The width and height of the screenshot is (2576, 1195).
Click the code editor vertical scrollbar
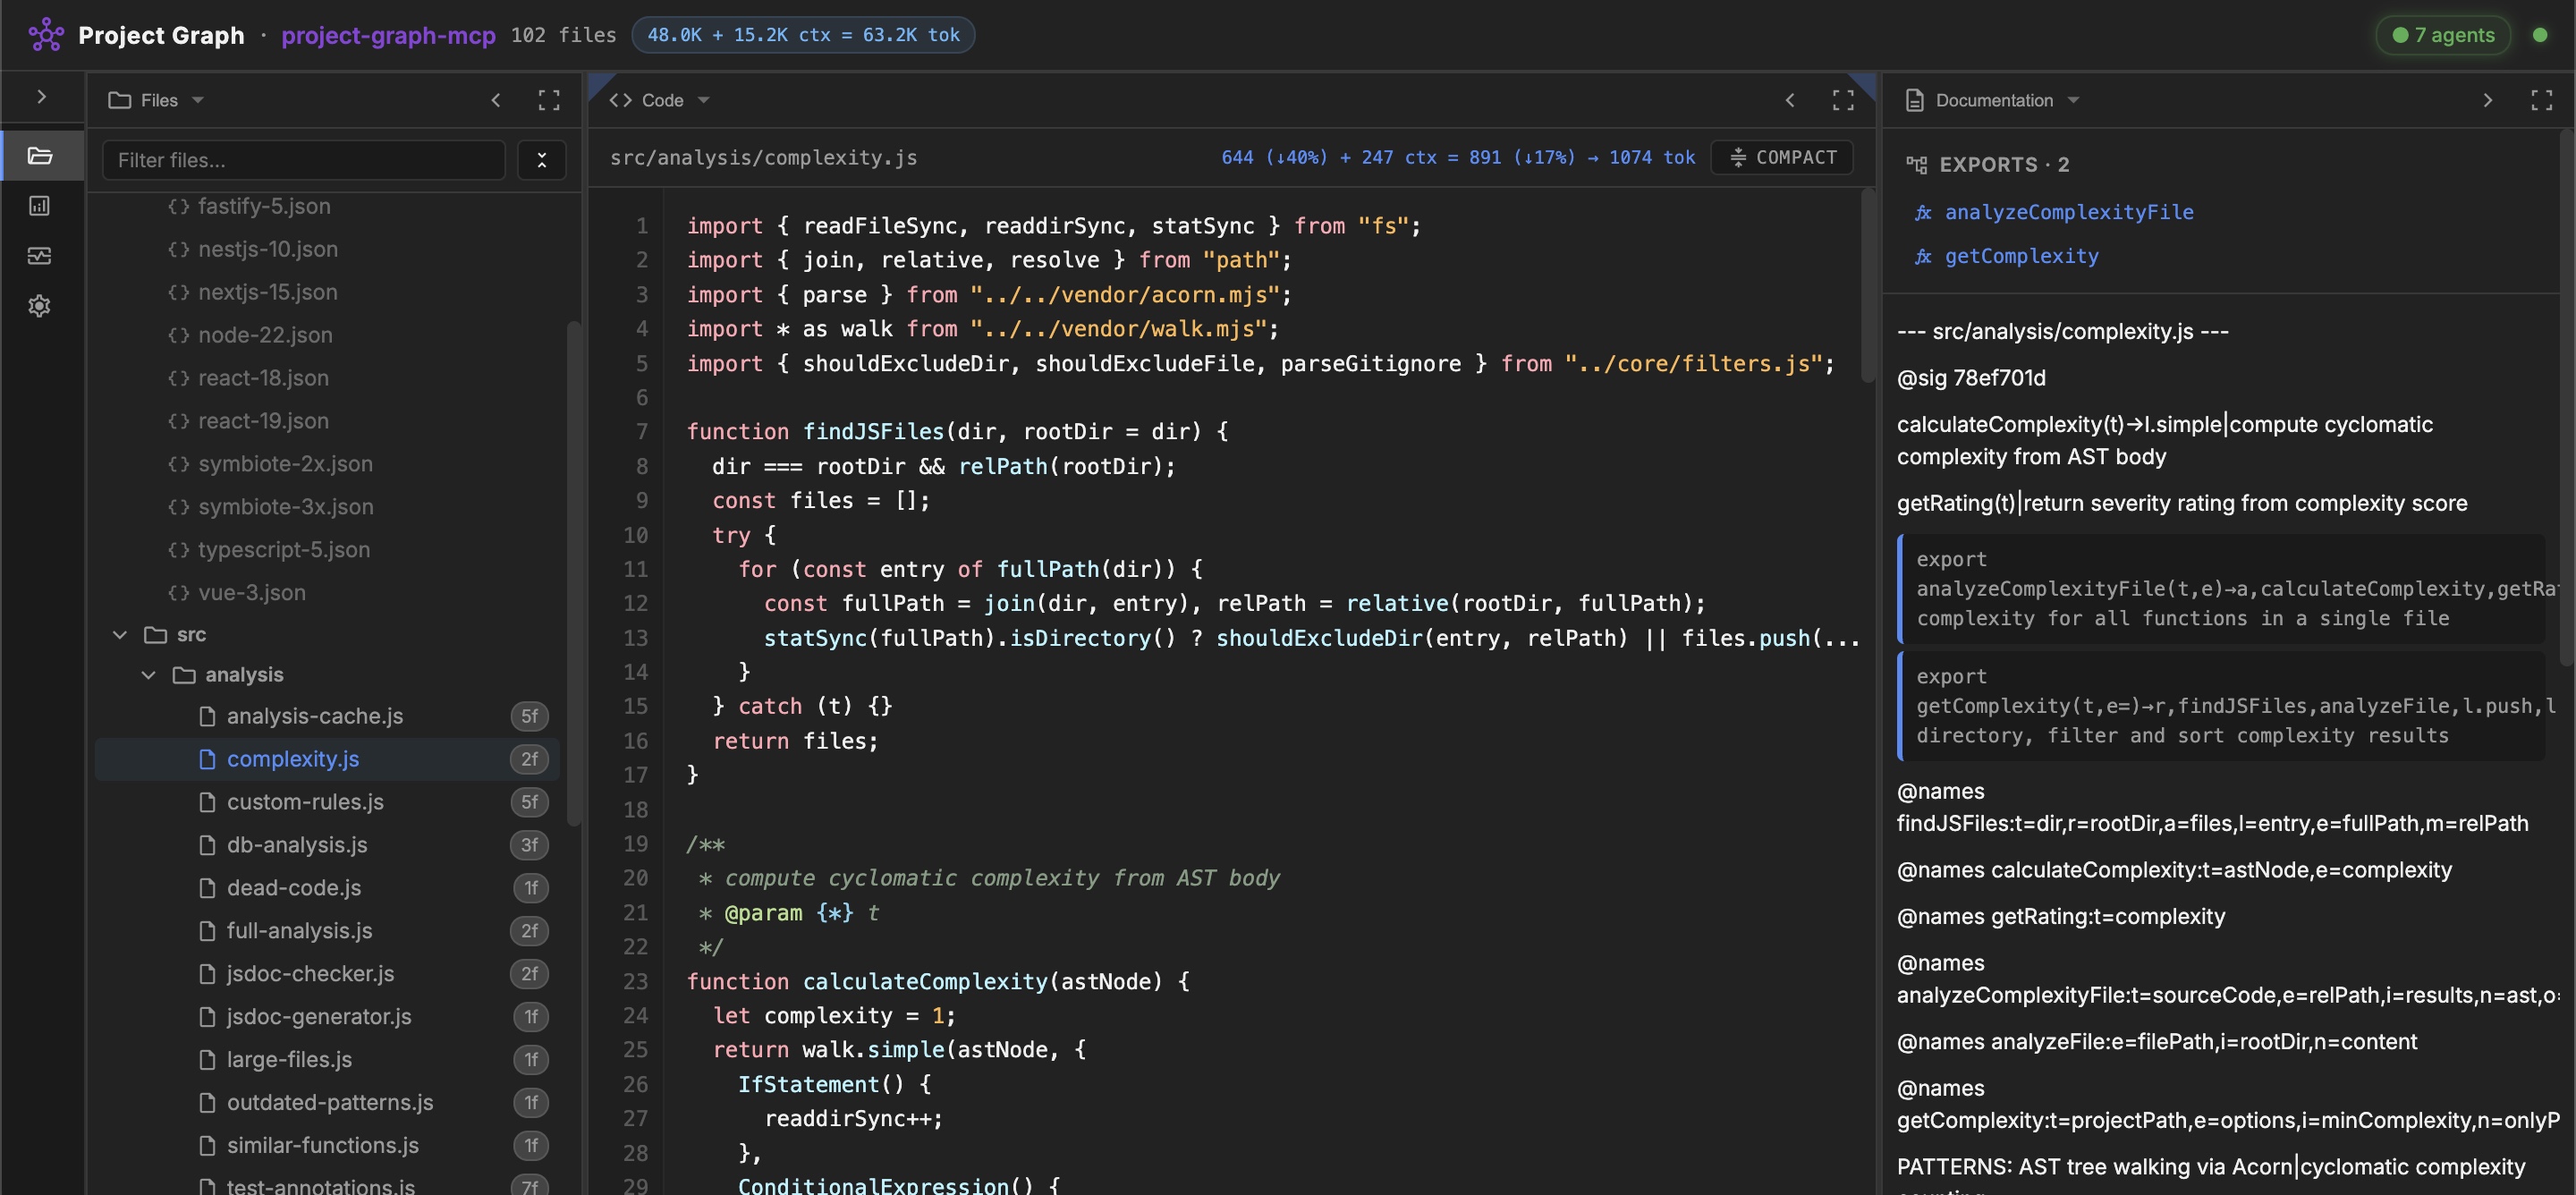point(1868,285)
